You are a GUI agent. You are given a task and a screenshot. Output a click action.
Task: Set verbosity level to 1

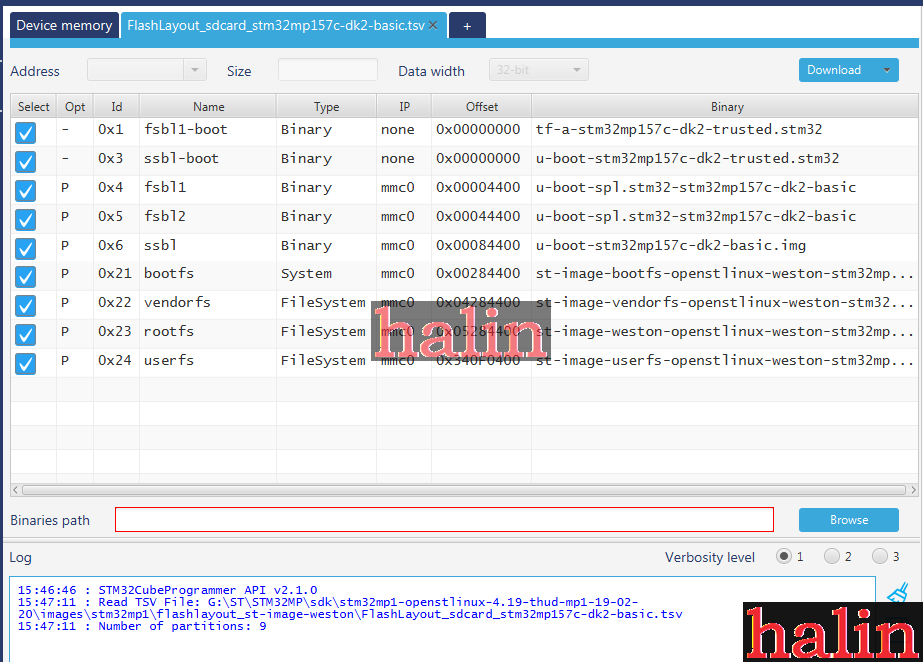[x=783, y=556]
